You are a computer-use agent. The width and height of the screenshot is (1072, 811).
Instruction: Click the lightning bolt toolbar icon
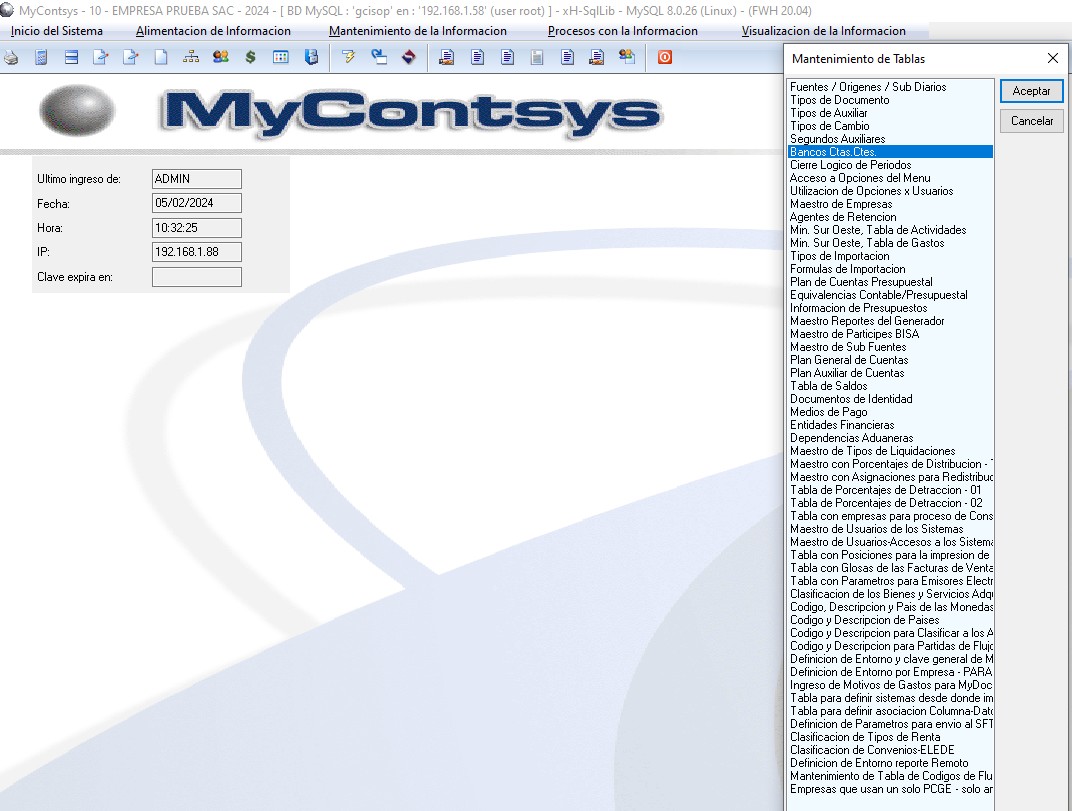(348, 57)
